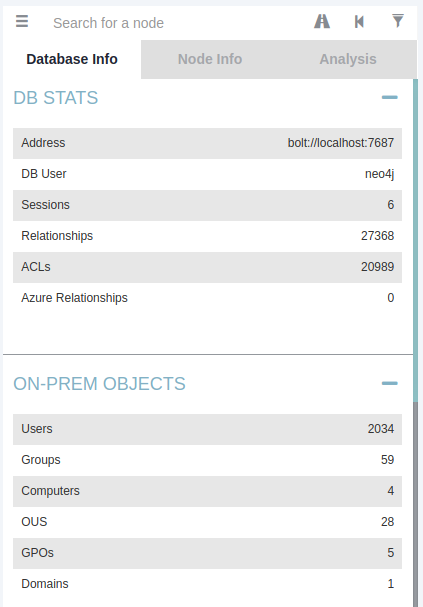Click the panel vertical scrollbar
This screenshot has height=607, width=423.
coord(415,240)
